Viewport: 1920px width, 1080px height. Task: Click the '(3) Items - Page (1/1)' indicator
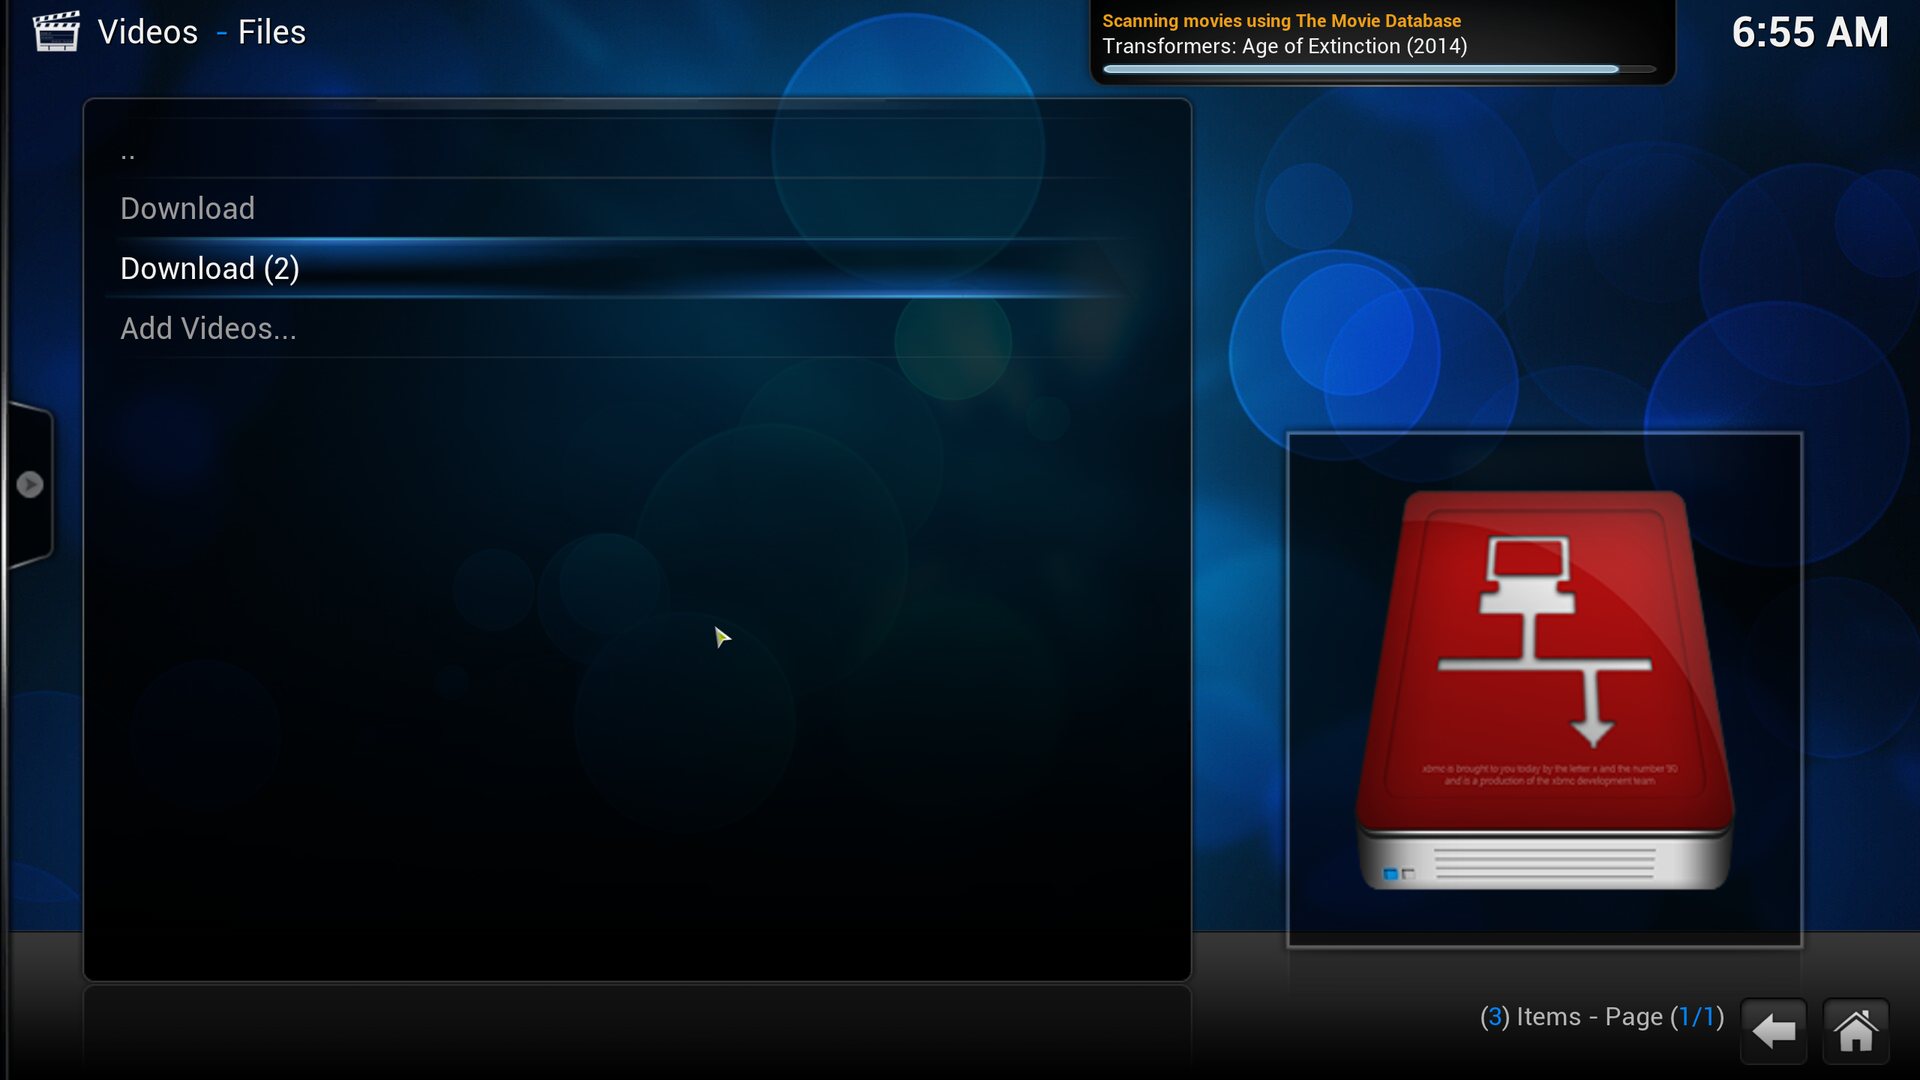tap(1601, 1017)
